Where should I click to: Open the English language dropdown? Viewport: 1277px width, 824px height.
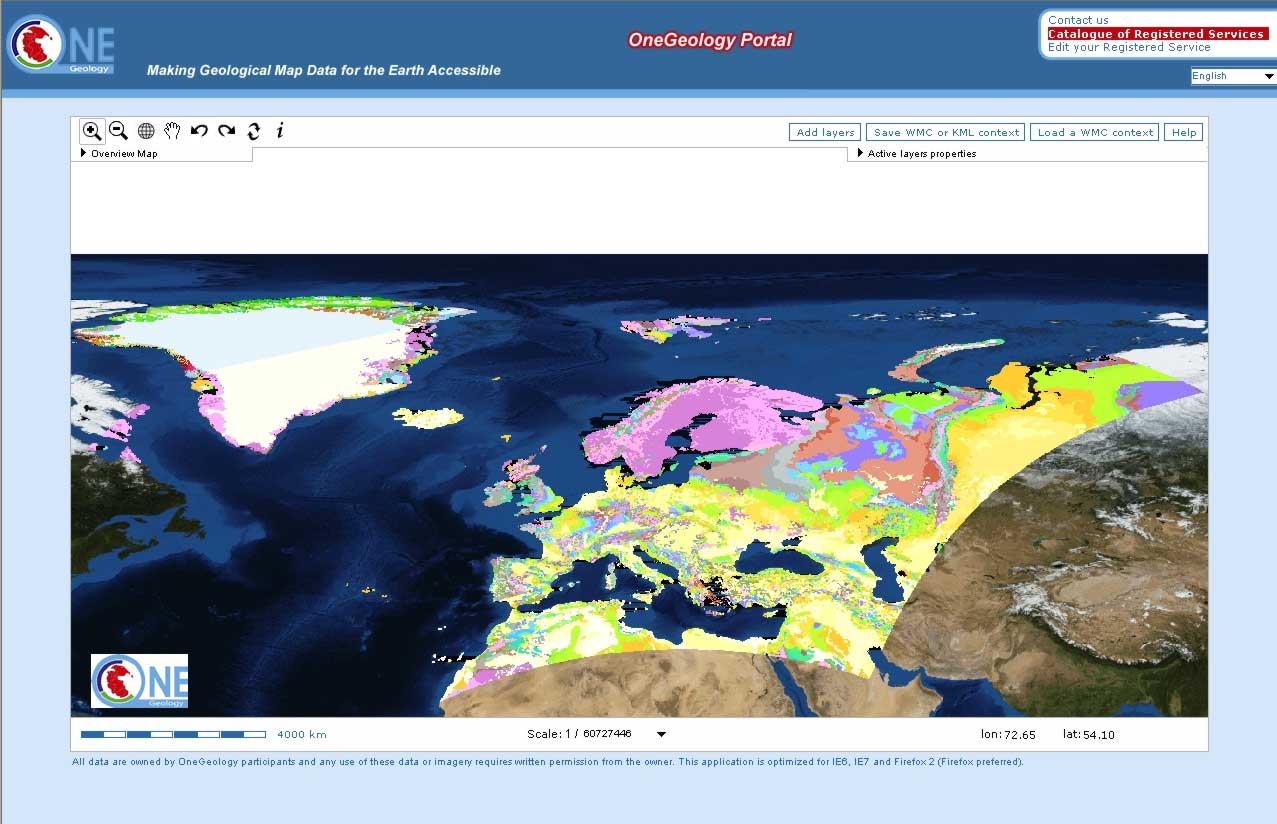point(1233,76)
